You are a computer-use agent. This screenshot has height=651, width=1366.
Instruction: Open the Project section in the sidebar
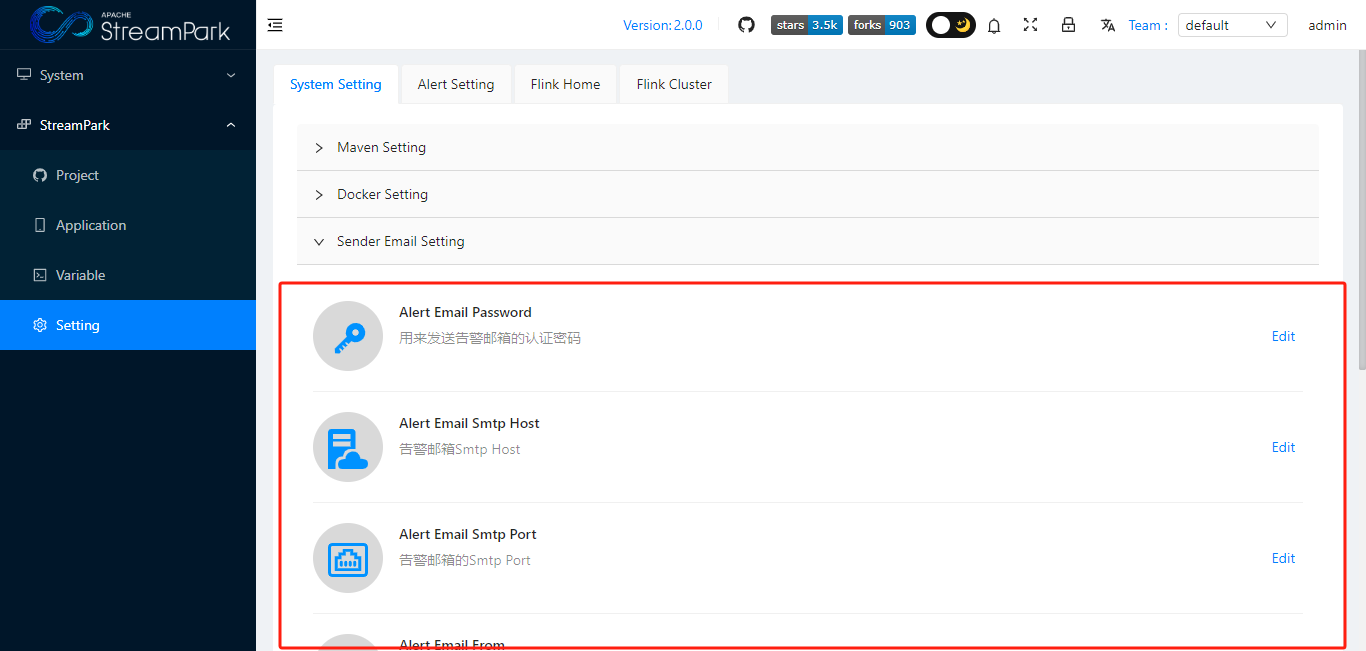point(78,175)
